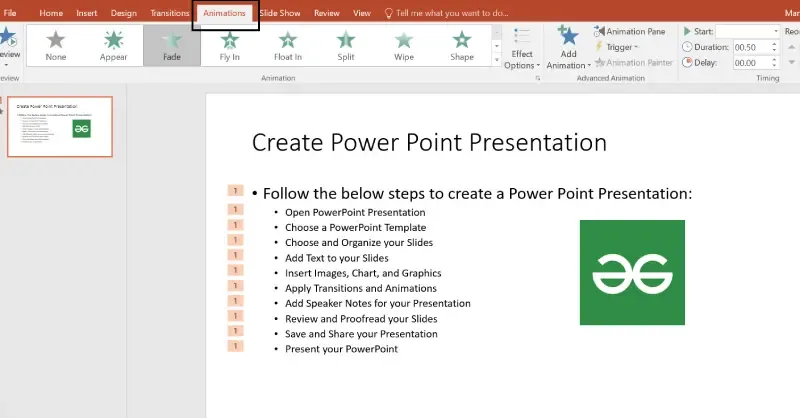Open the File tab
Image resolution: width=800 pixels, height=418 pixels.
tap(10, 13)
